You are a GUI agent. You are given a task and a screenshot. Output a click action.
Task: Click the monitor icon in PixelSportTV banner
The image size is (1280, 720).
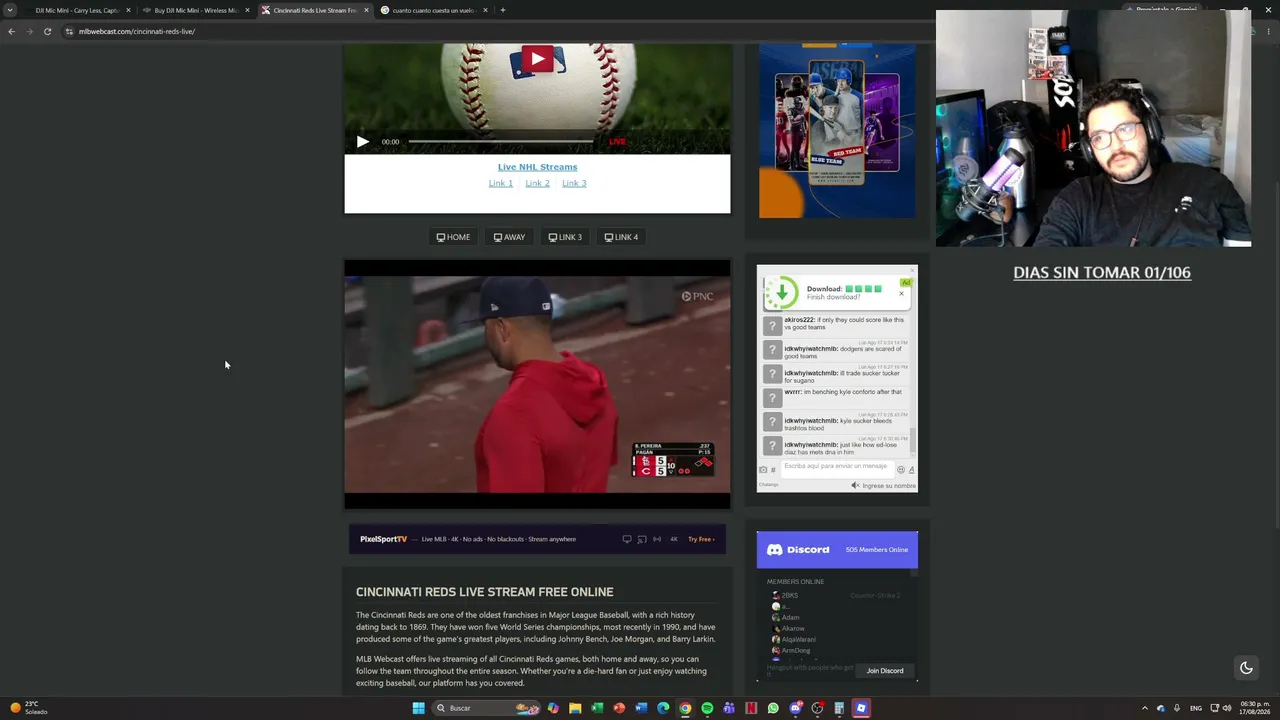(x=627, y=539)
